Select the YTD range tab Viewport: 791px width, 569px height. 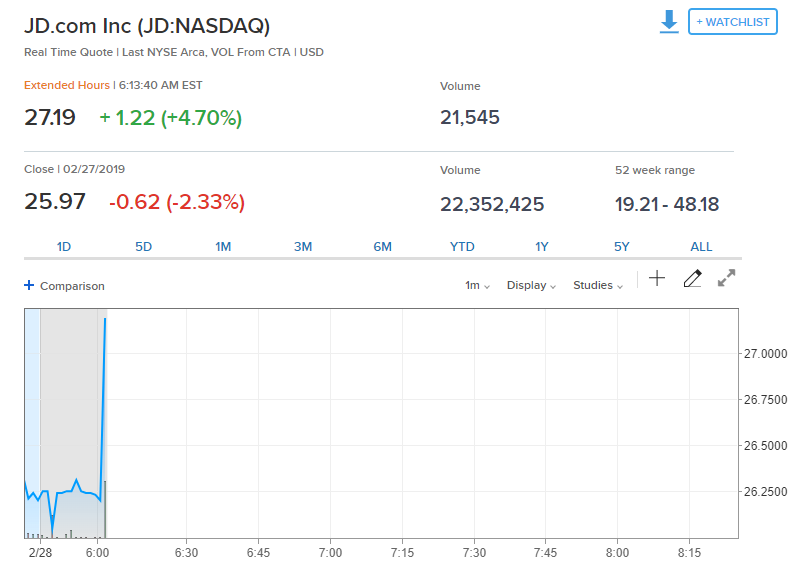[462, 247]
